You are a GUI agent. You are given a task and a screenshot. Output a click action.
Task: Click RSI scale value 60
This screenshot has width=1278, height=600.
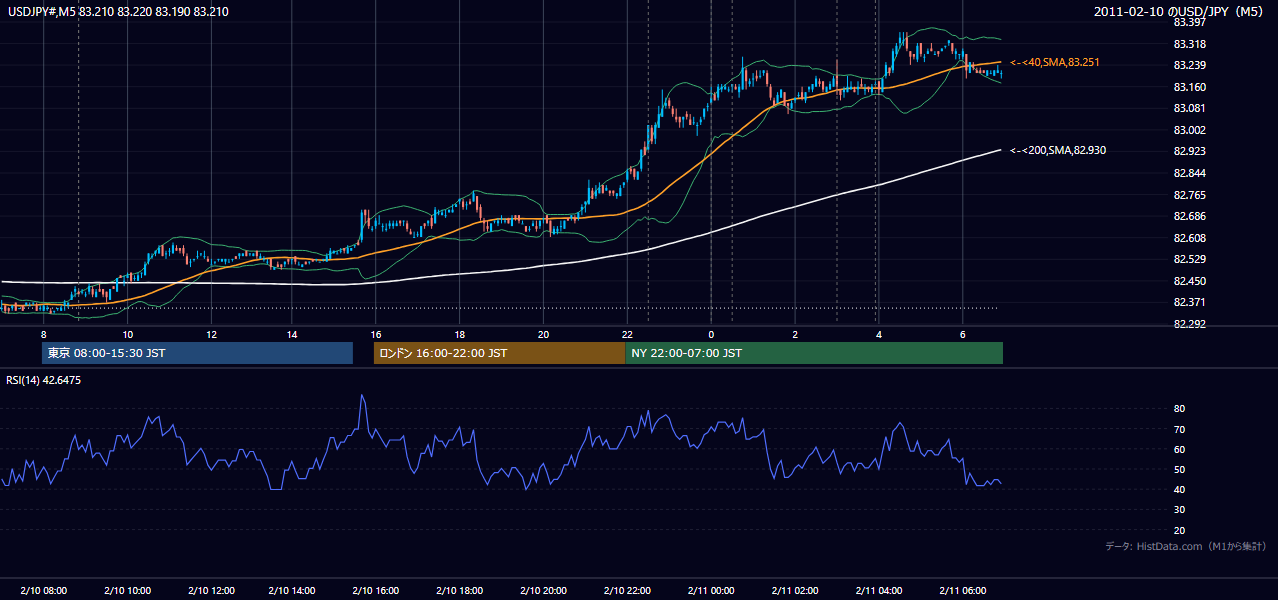click(1180, 449)
